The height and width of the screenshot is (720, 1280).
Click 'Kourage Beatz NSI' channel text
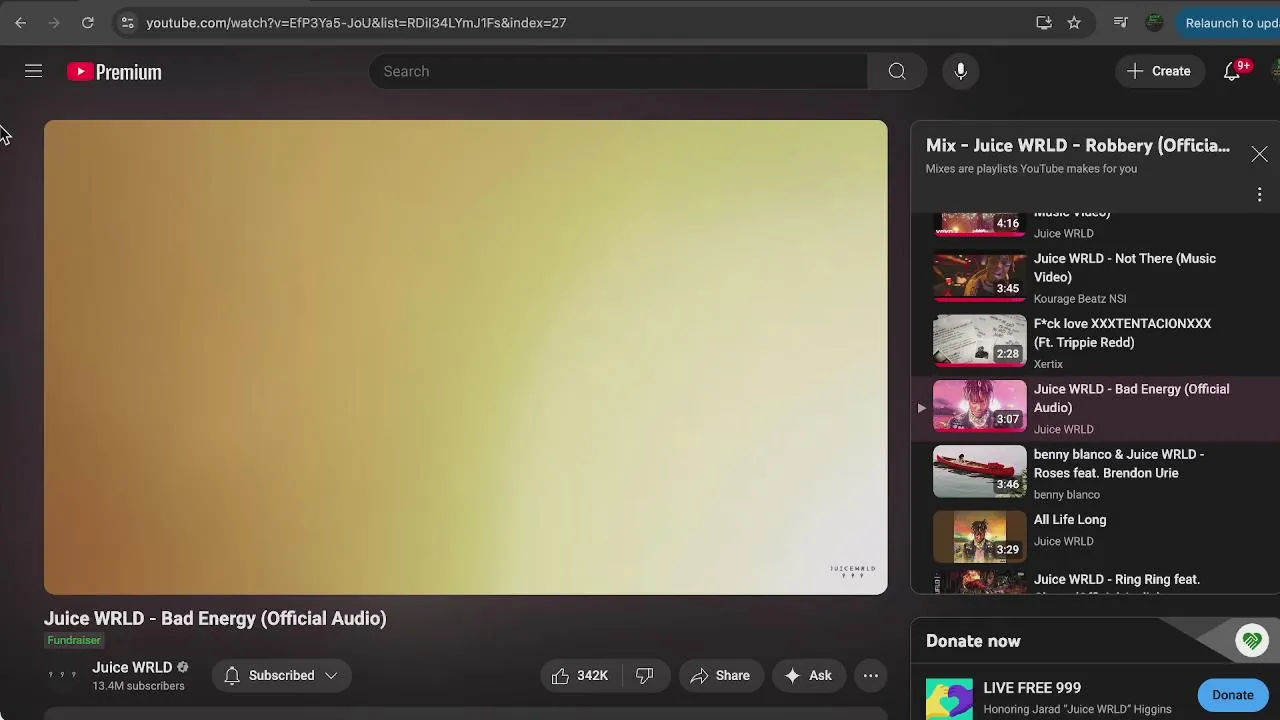point(1080,299)
